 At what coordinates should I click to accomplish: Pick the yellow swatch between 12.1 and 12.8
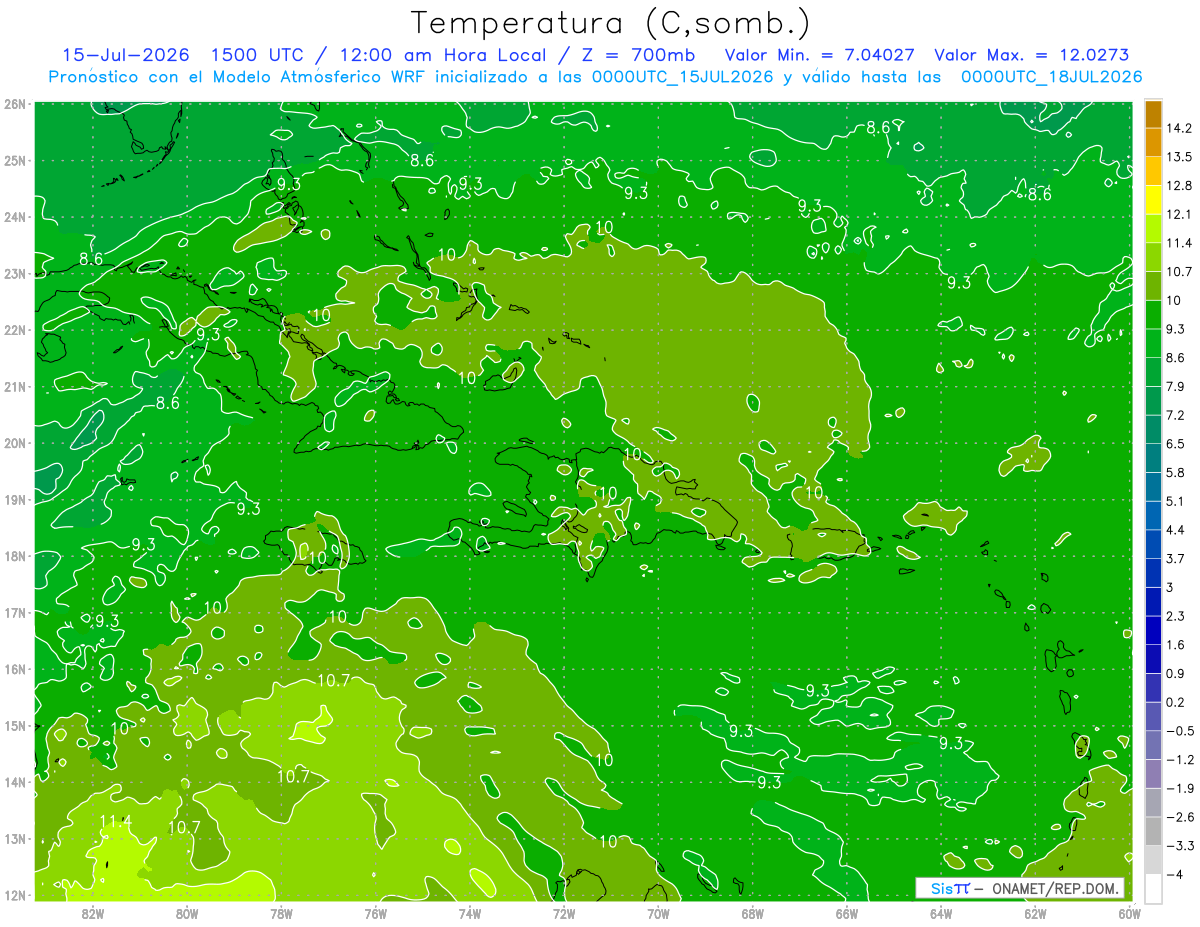[1153, 200]
